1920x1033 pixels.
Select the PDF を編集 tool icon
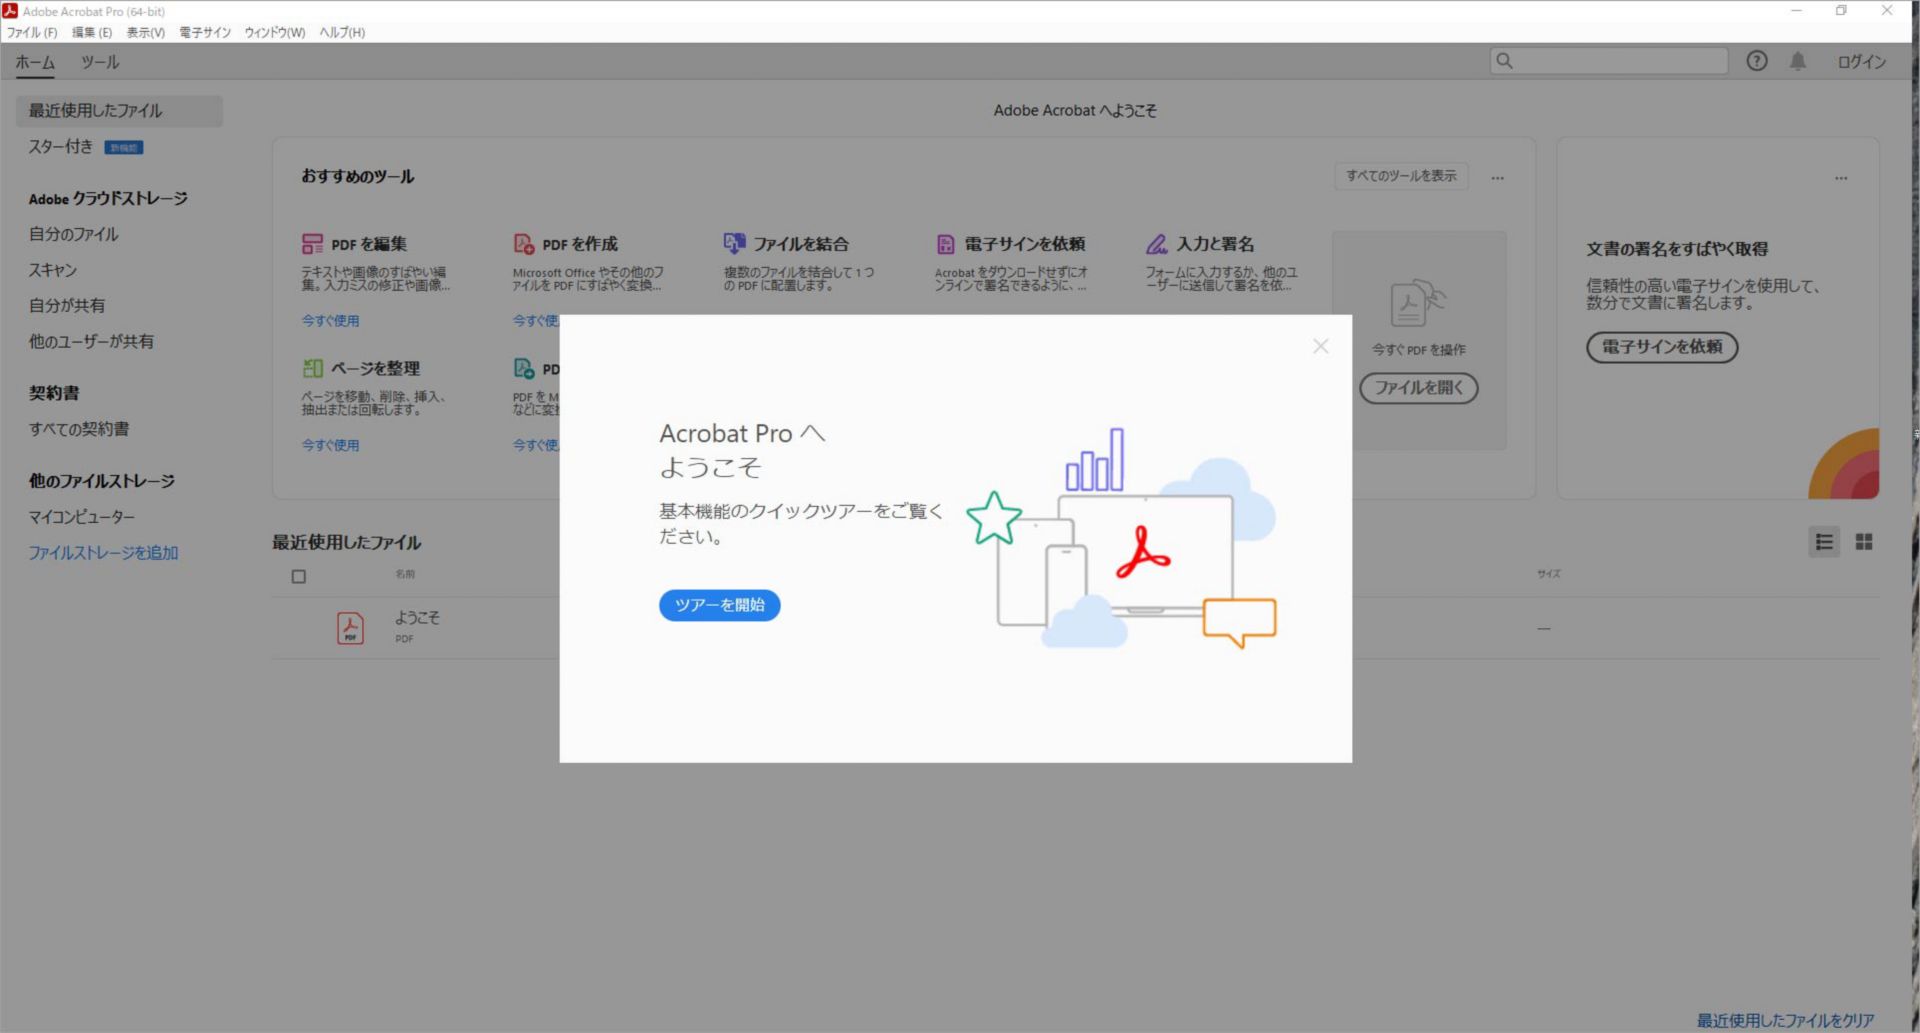(313, 242)
